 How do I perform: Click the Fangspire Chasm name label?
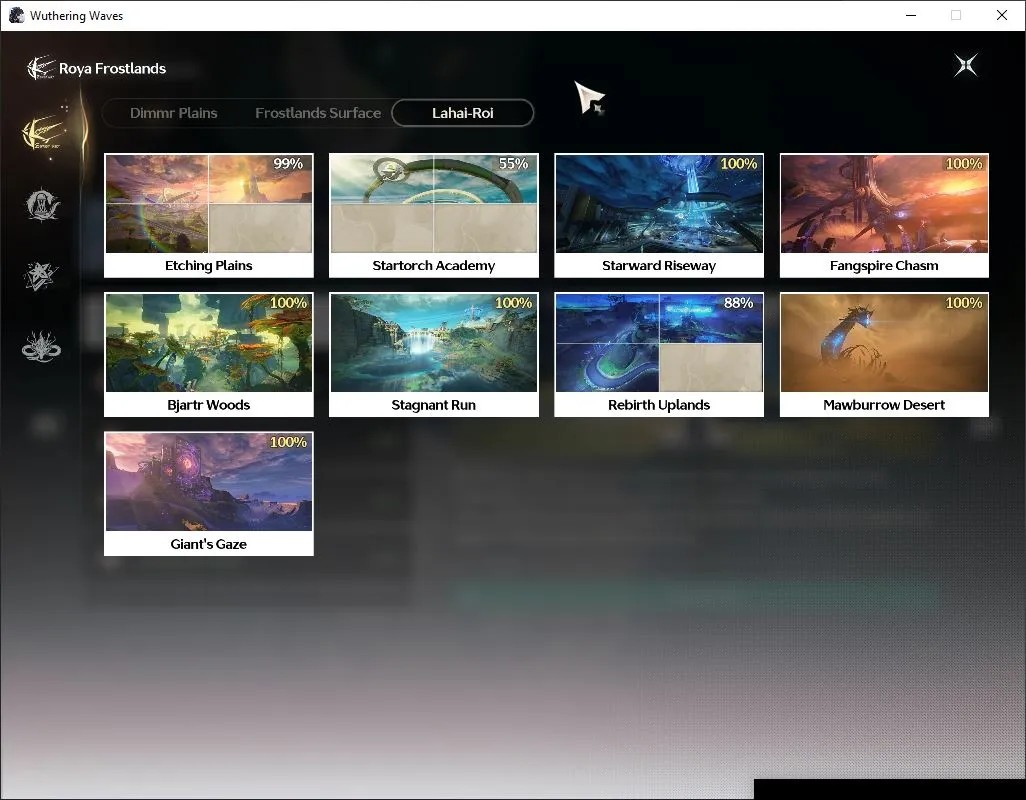pos(884,266)
